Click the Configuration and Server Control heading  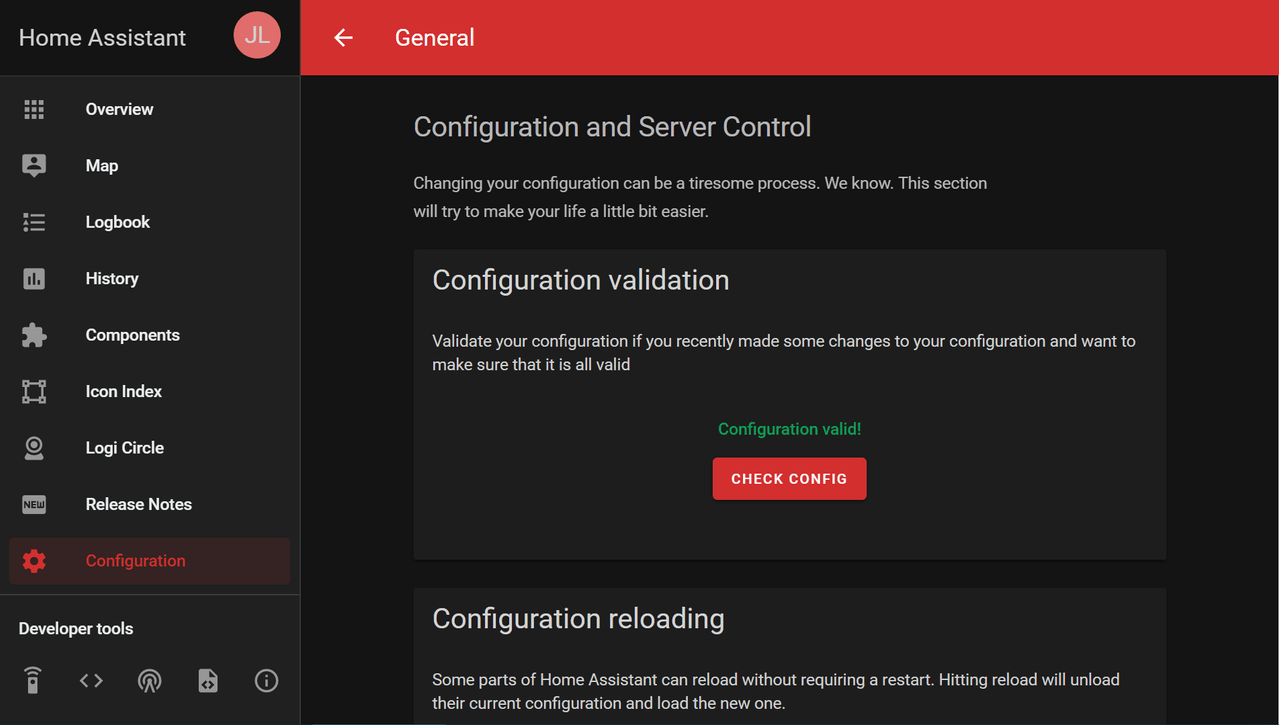tap(612, 127)
